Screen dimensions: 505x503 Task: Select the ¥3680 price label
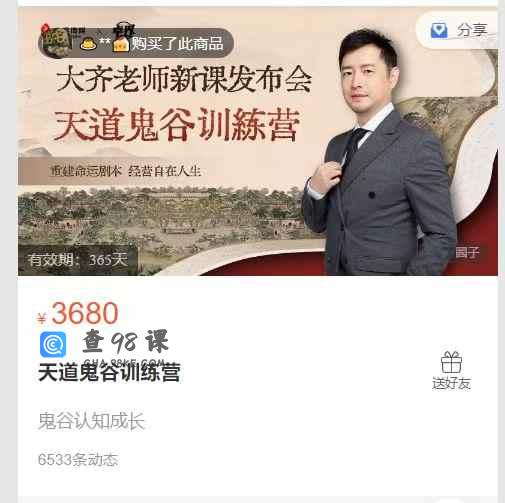coord(78,313)
